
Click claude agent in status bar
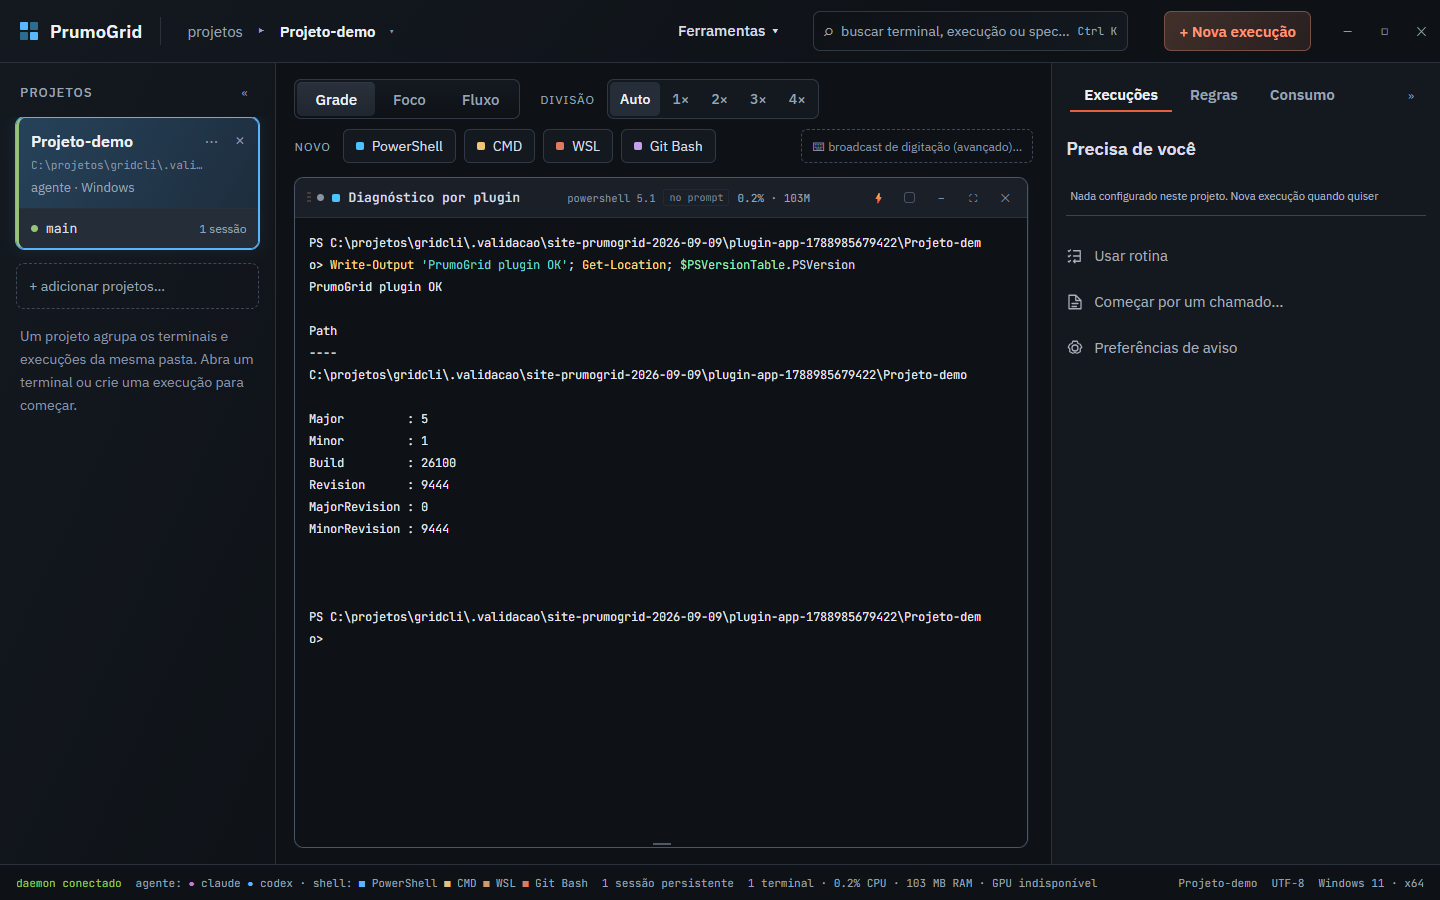[x=215, y=883]
